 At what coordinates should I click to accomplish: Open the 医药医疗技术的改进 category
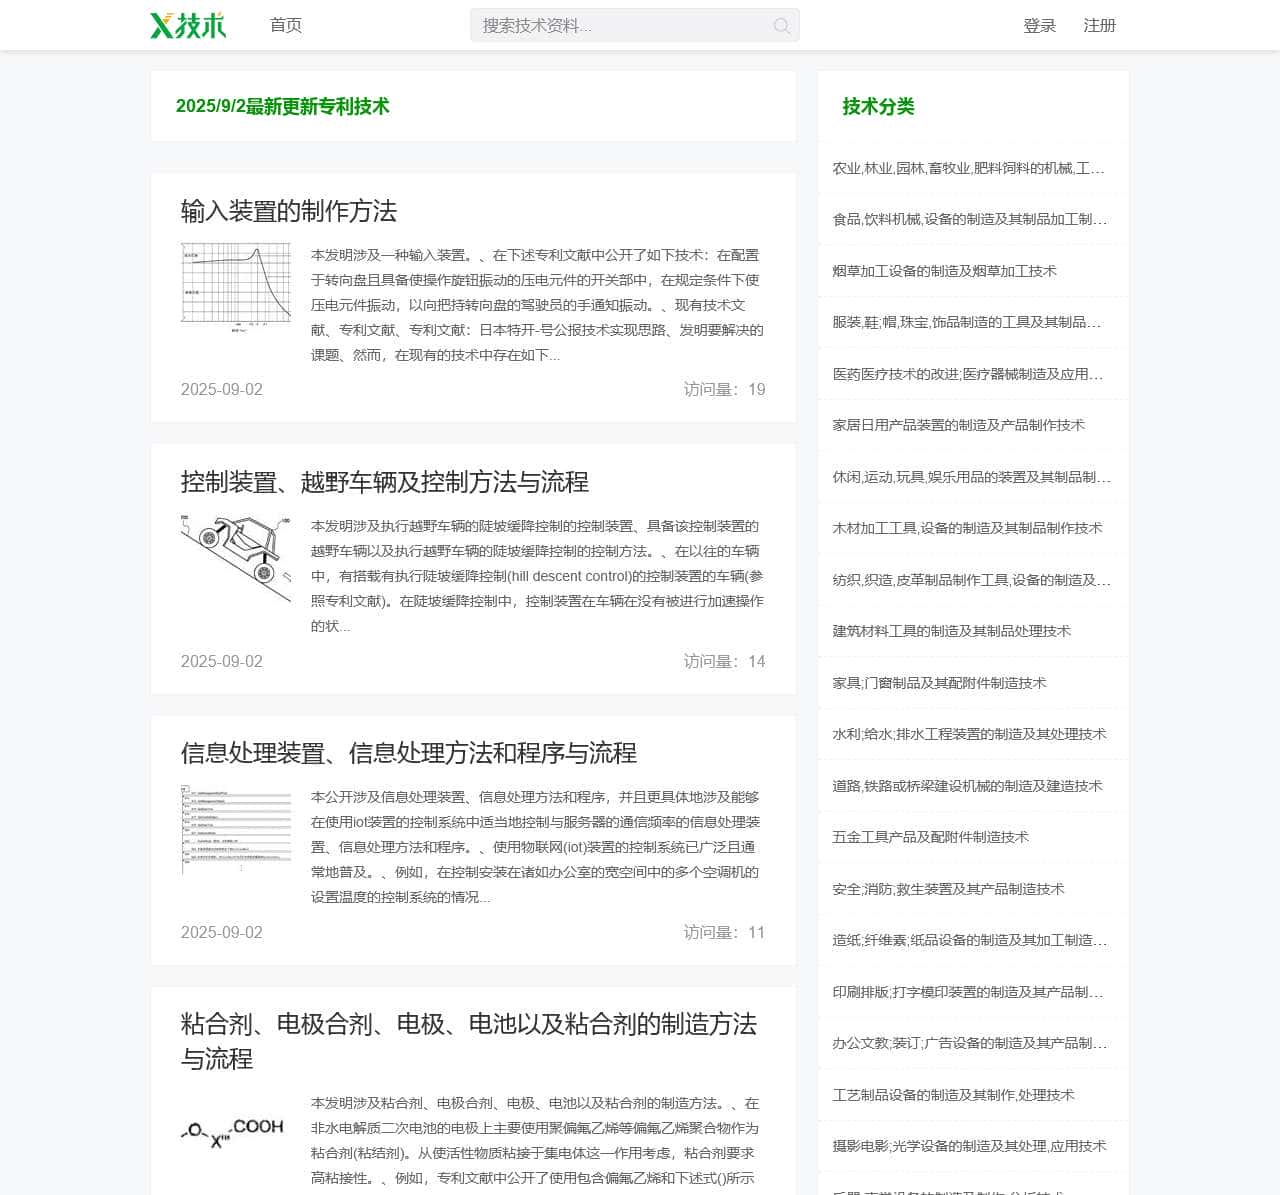[x=968, y=374]
